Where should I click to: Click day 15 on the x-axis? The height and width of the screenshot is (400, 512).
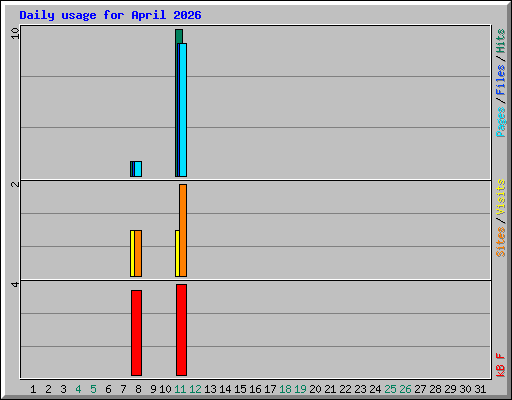[x=240, y=389]
